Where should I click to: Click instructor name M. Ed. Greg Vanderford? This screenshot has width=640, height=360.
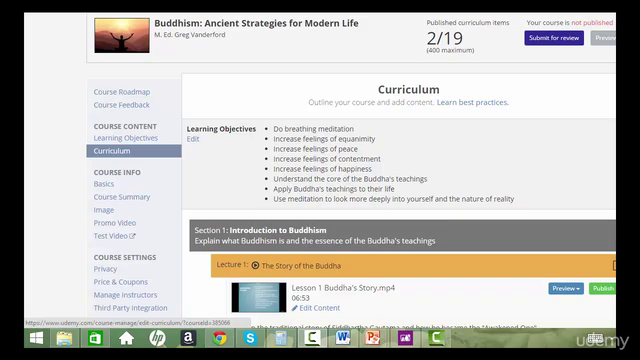pos(190,35)
